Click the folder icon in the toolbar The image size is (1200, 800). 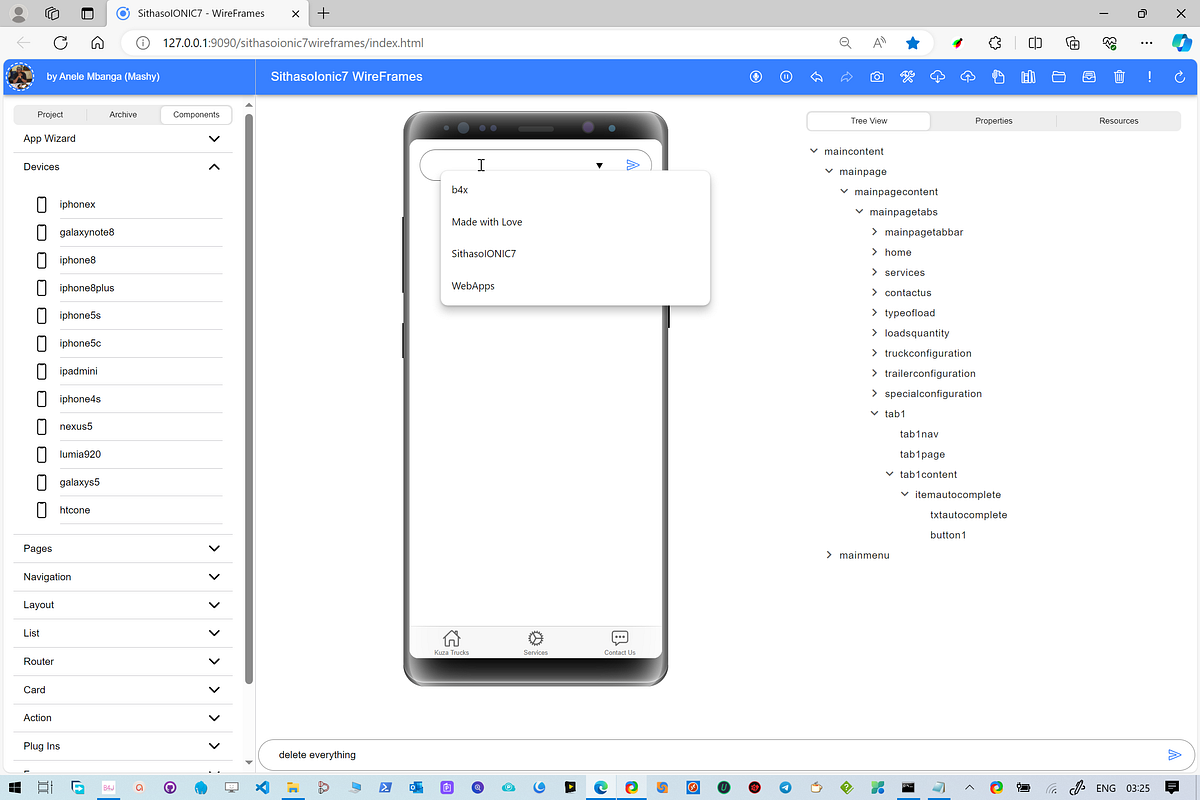(x=1058, y=77)
